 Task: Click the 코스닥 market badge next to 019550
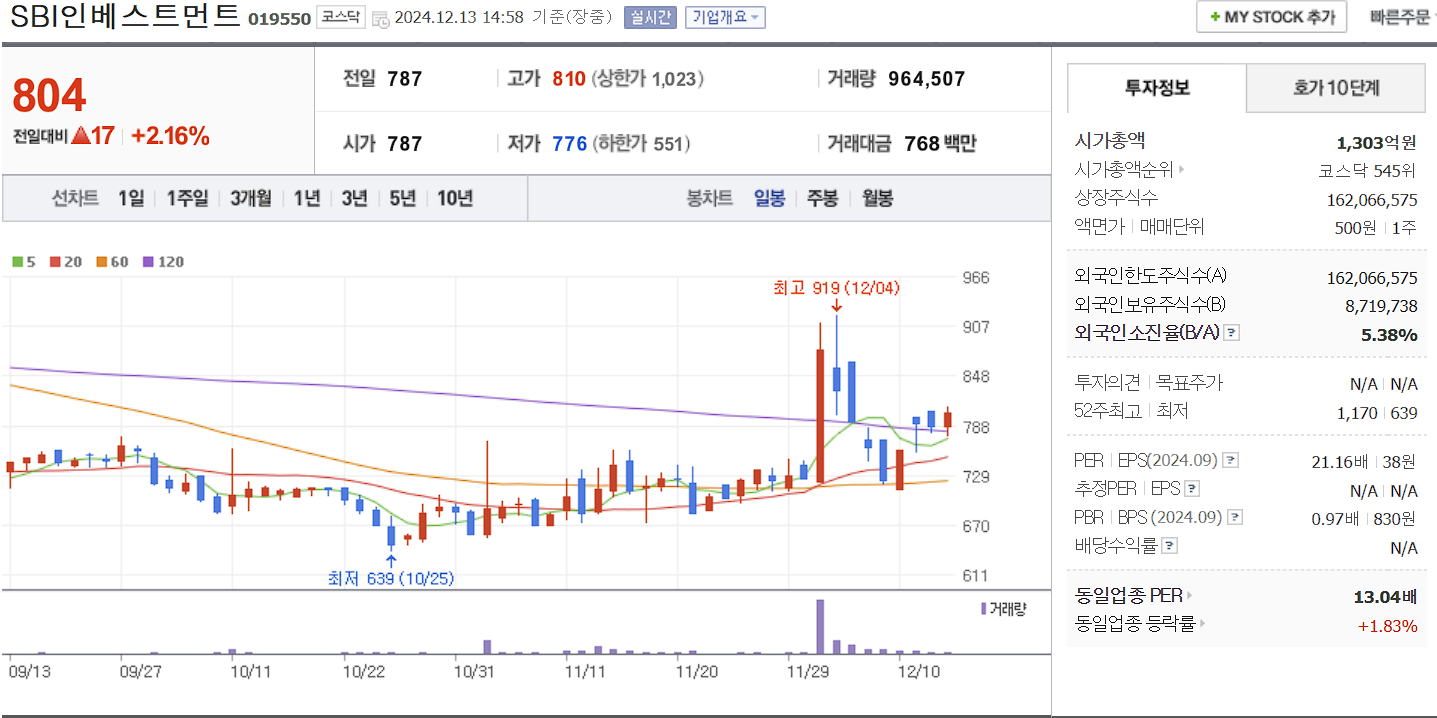click(x=339, y=16)
